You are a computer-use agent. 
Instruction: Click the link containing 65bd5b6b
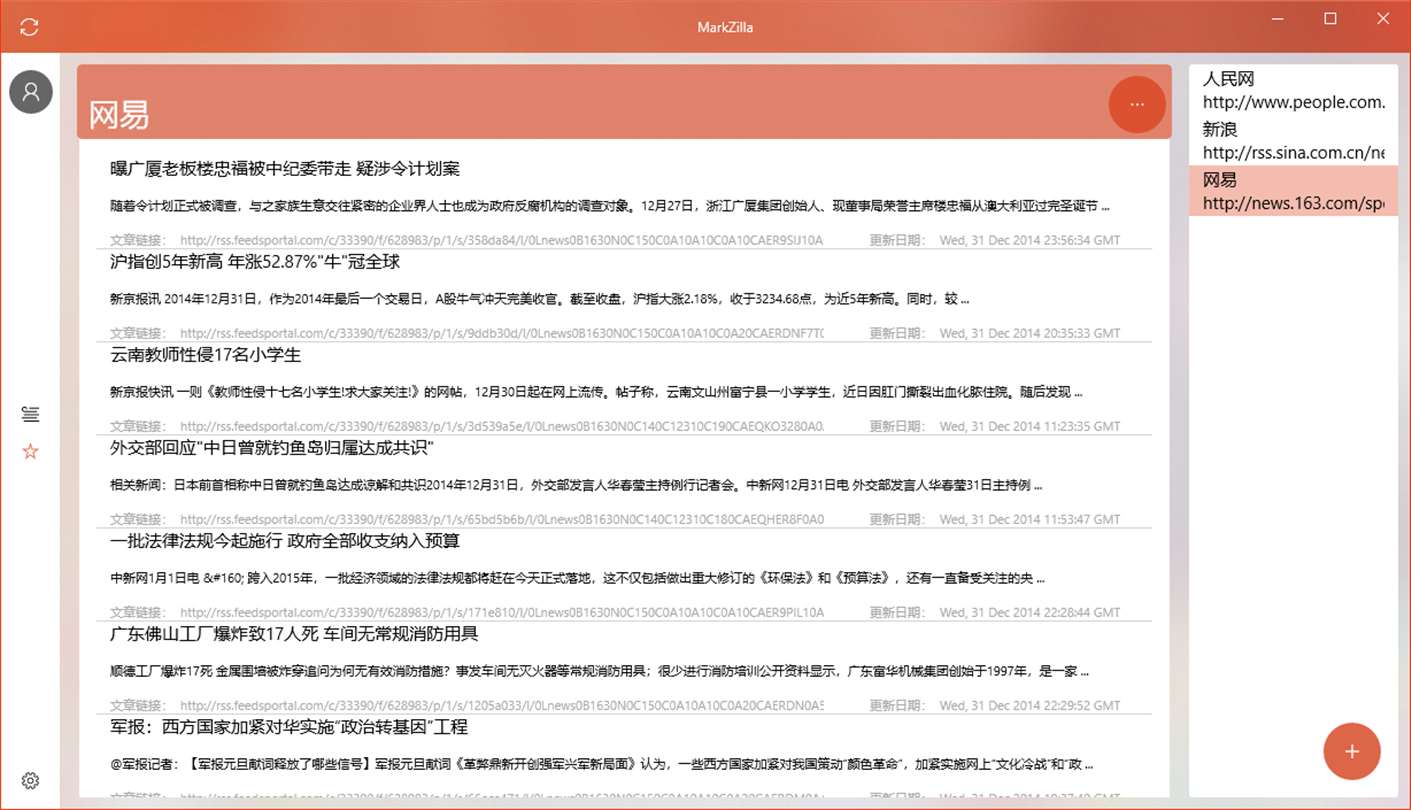(501, 519)
